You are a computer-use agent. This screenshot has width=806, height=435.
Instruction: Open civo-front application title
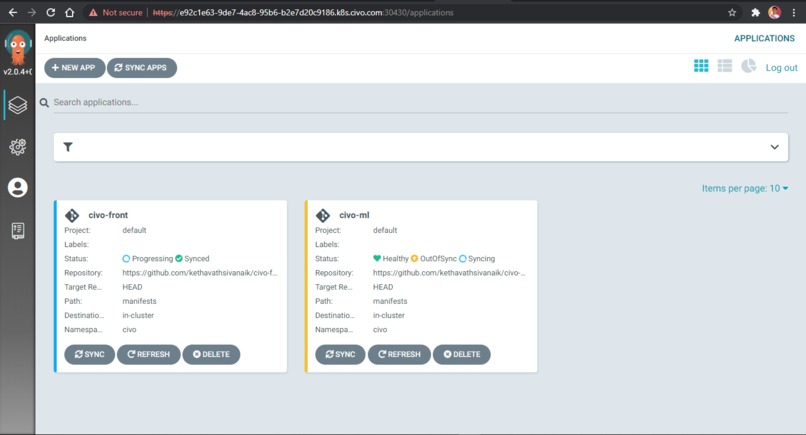(x=108, y=215)
